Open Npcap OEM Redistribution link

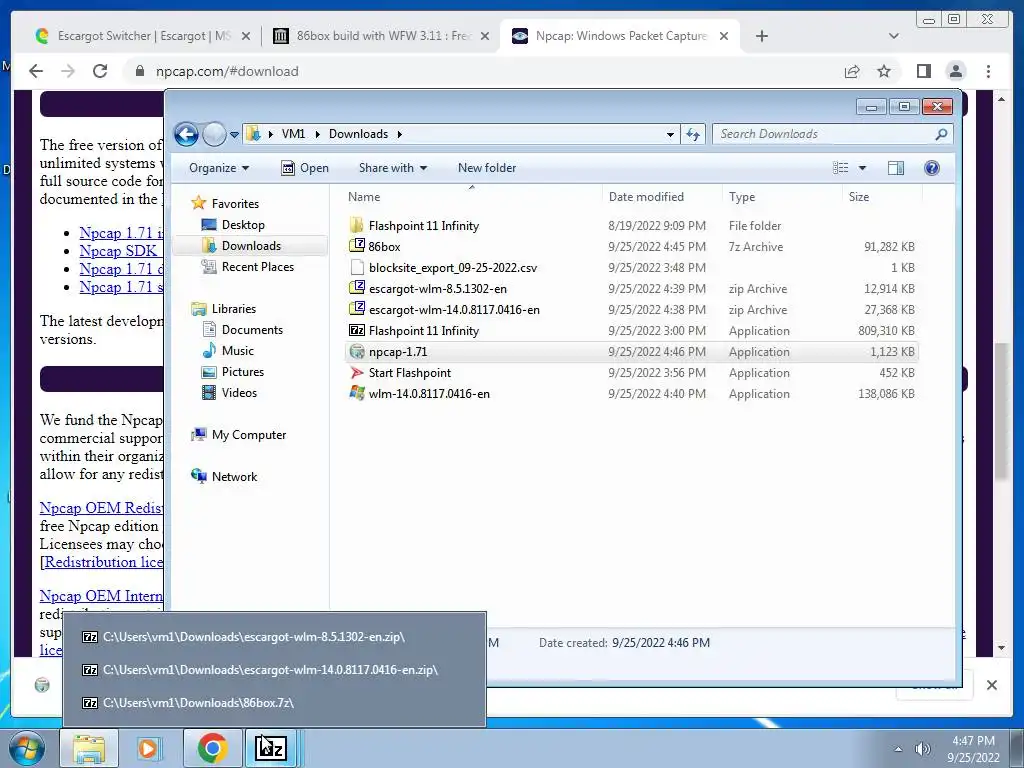point(101,508)
